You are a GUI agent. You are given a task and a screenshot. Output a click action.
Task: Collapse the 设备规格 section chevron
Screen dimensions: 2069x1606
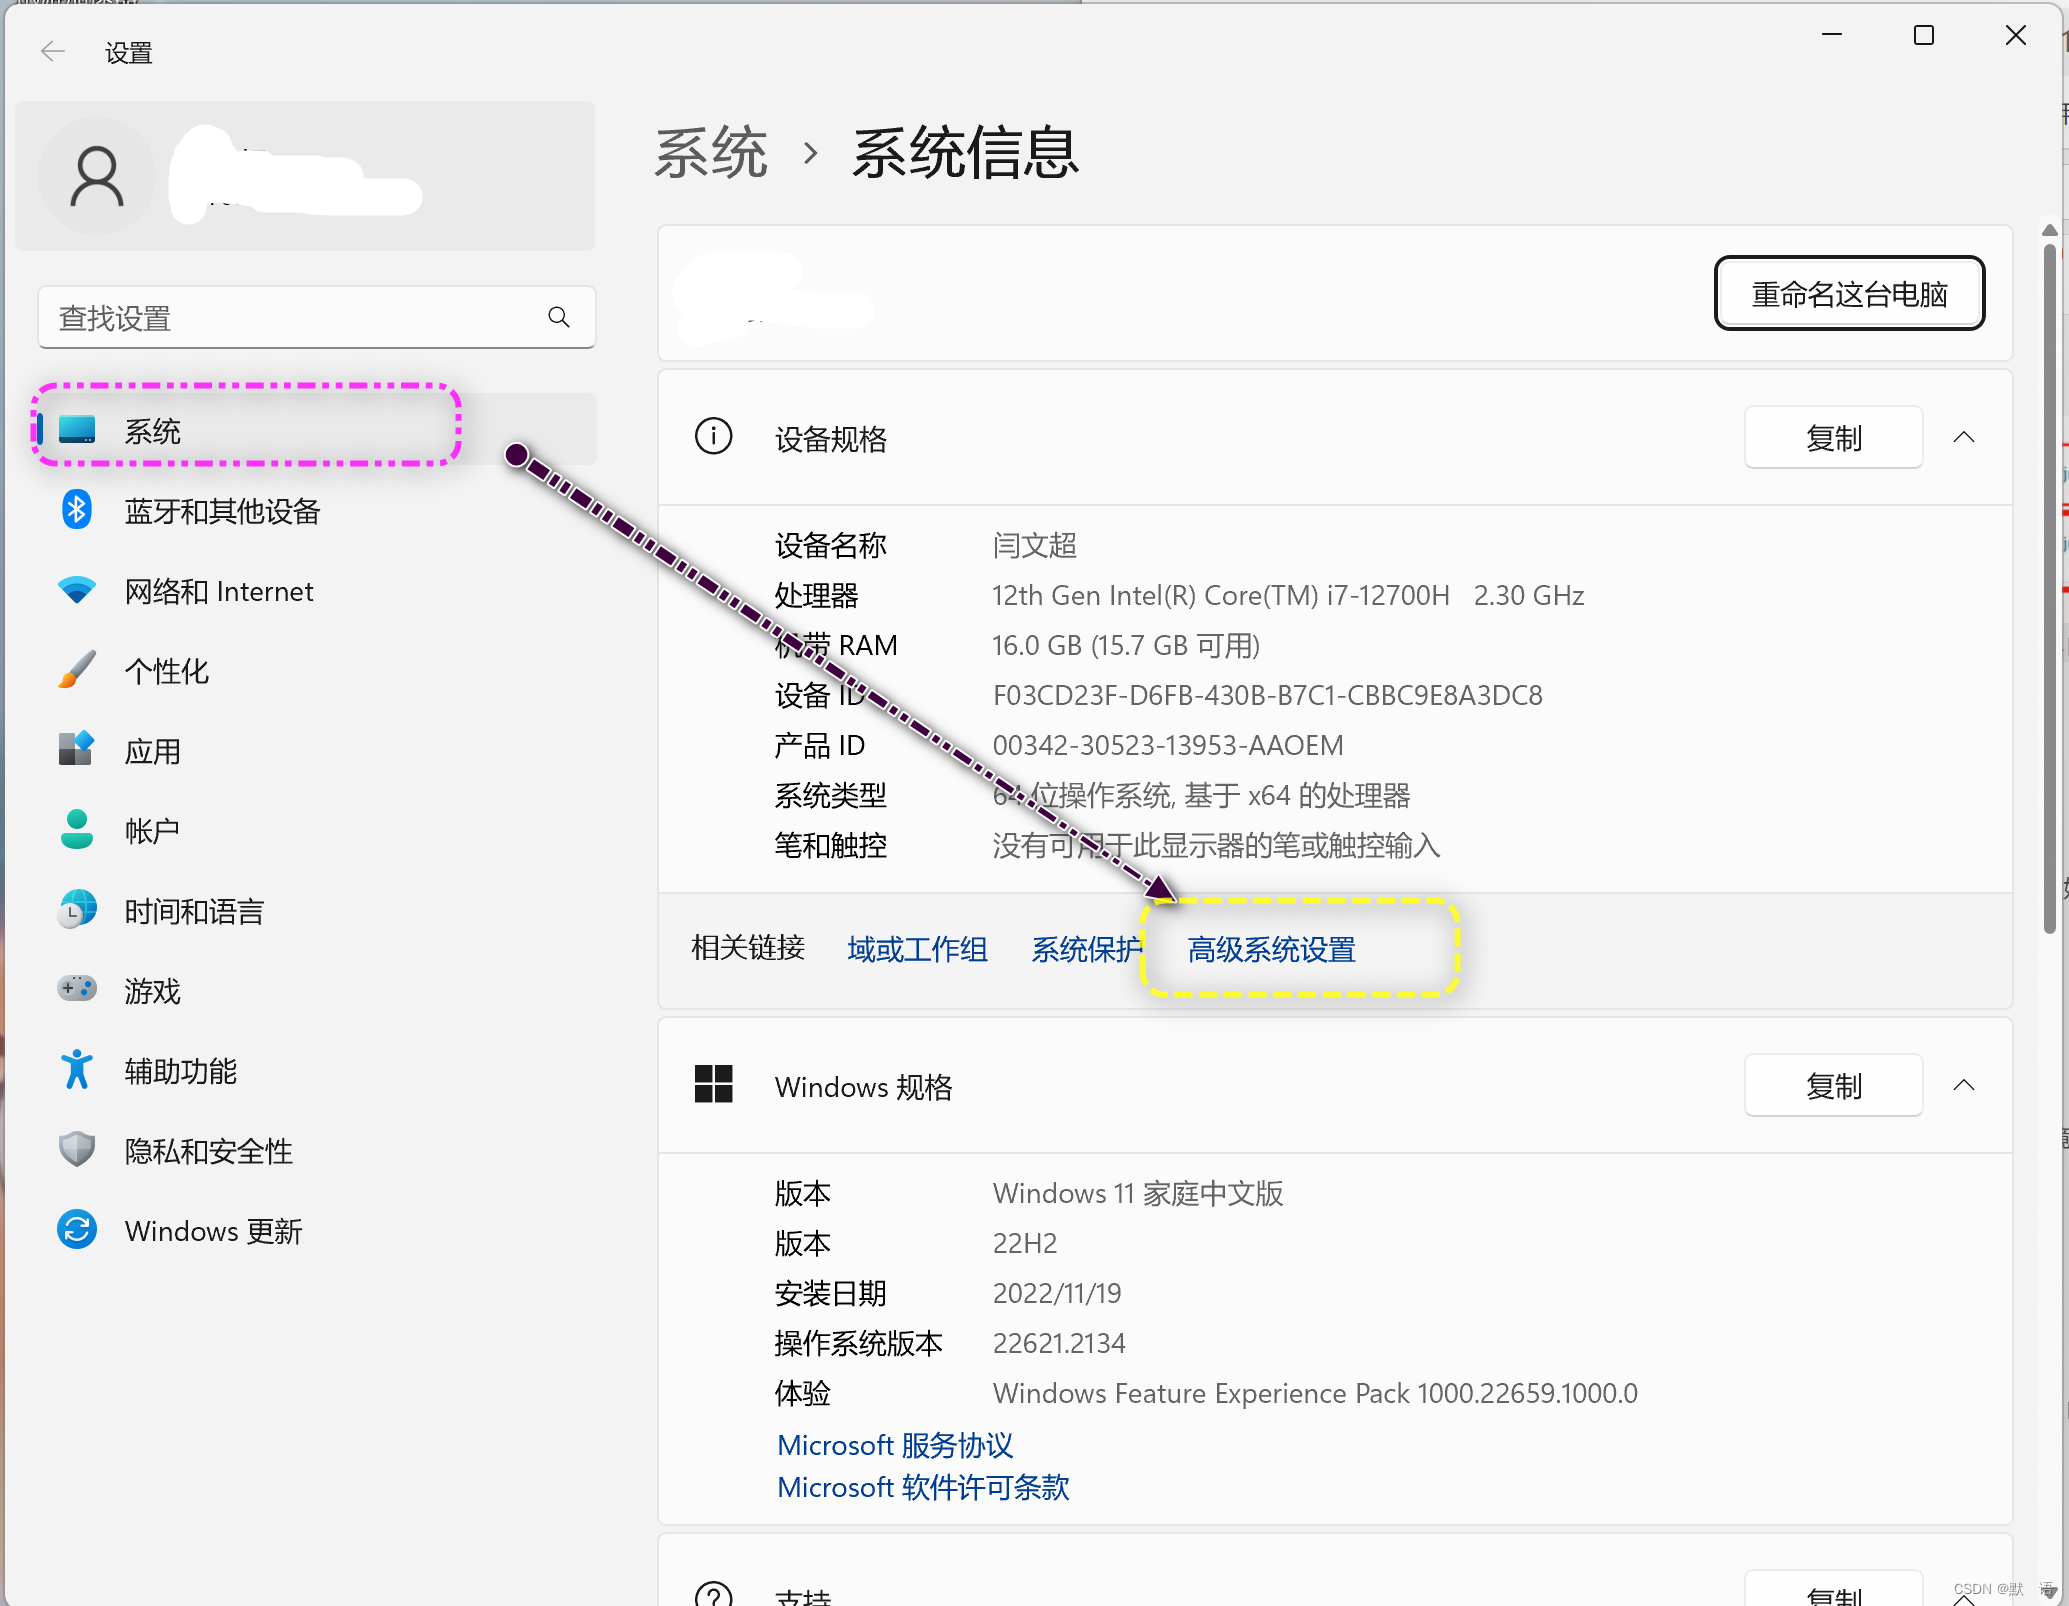1963,438
